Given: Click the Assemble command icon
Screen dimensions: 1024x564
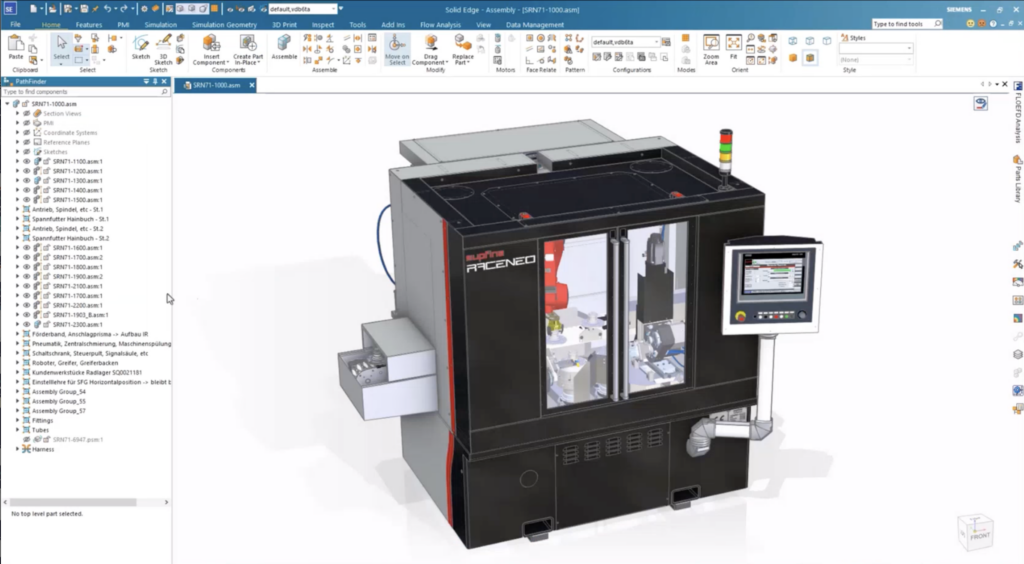Looking at the screenshot, I should [x=284, y=44].
